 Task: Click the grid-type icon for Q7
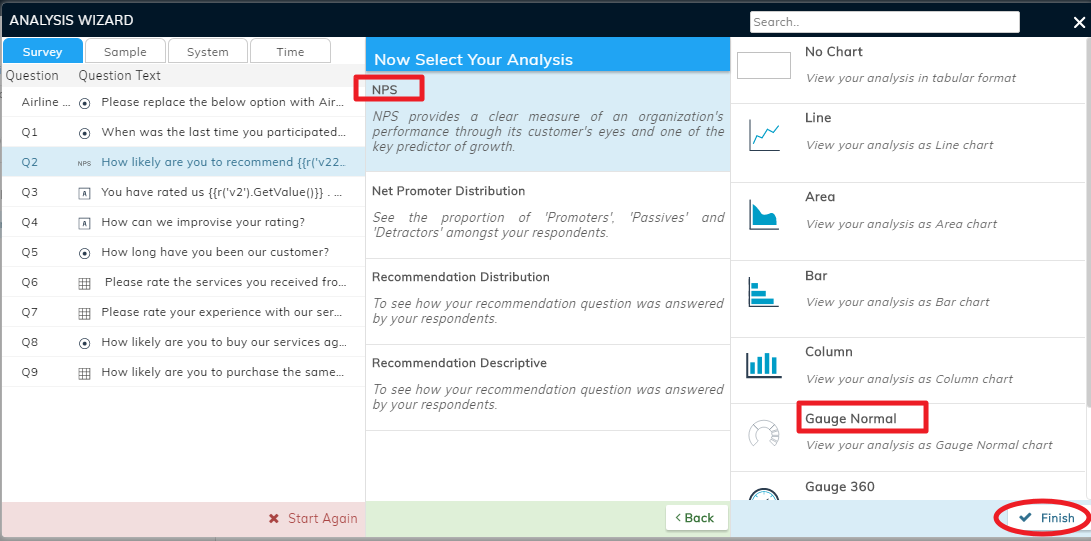[84, 313]
